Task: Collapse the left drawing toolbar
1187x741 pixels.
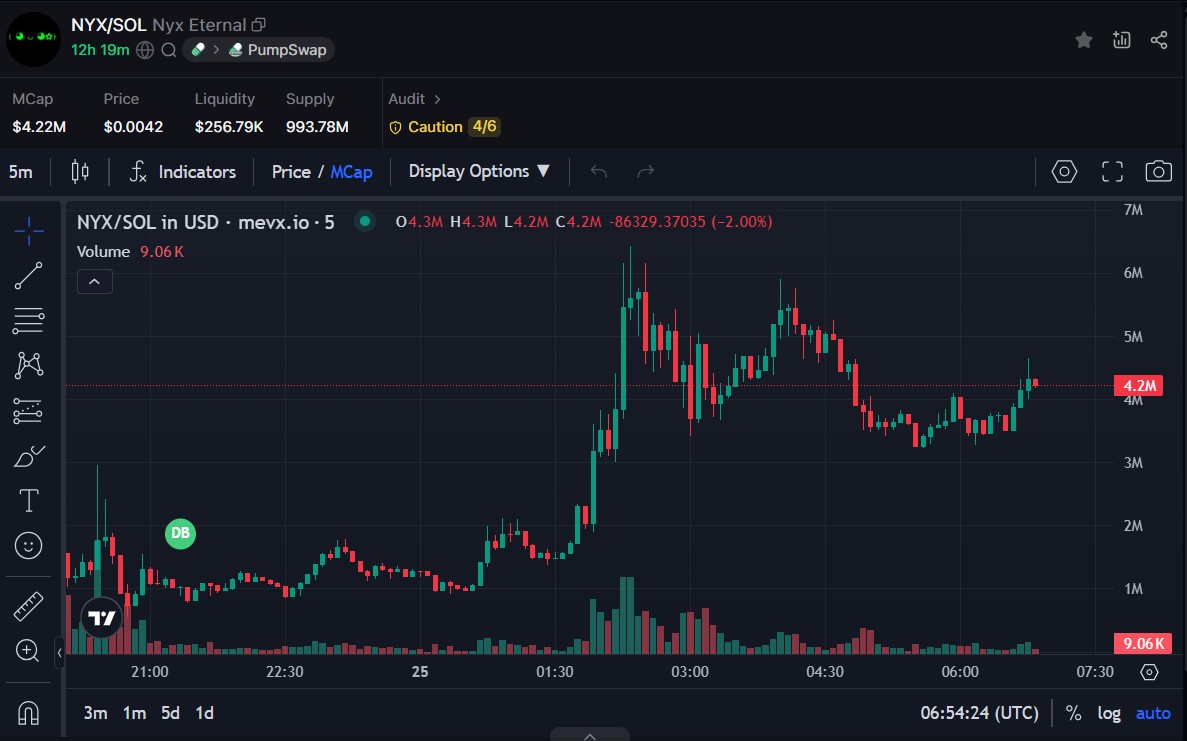Action: [x=59, y=652]
